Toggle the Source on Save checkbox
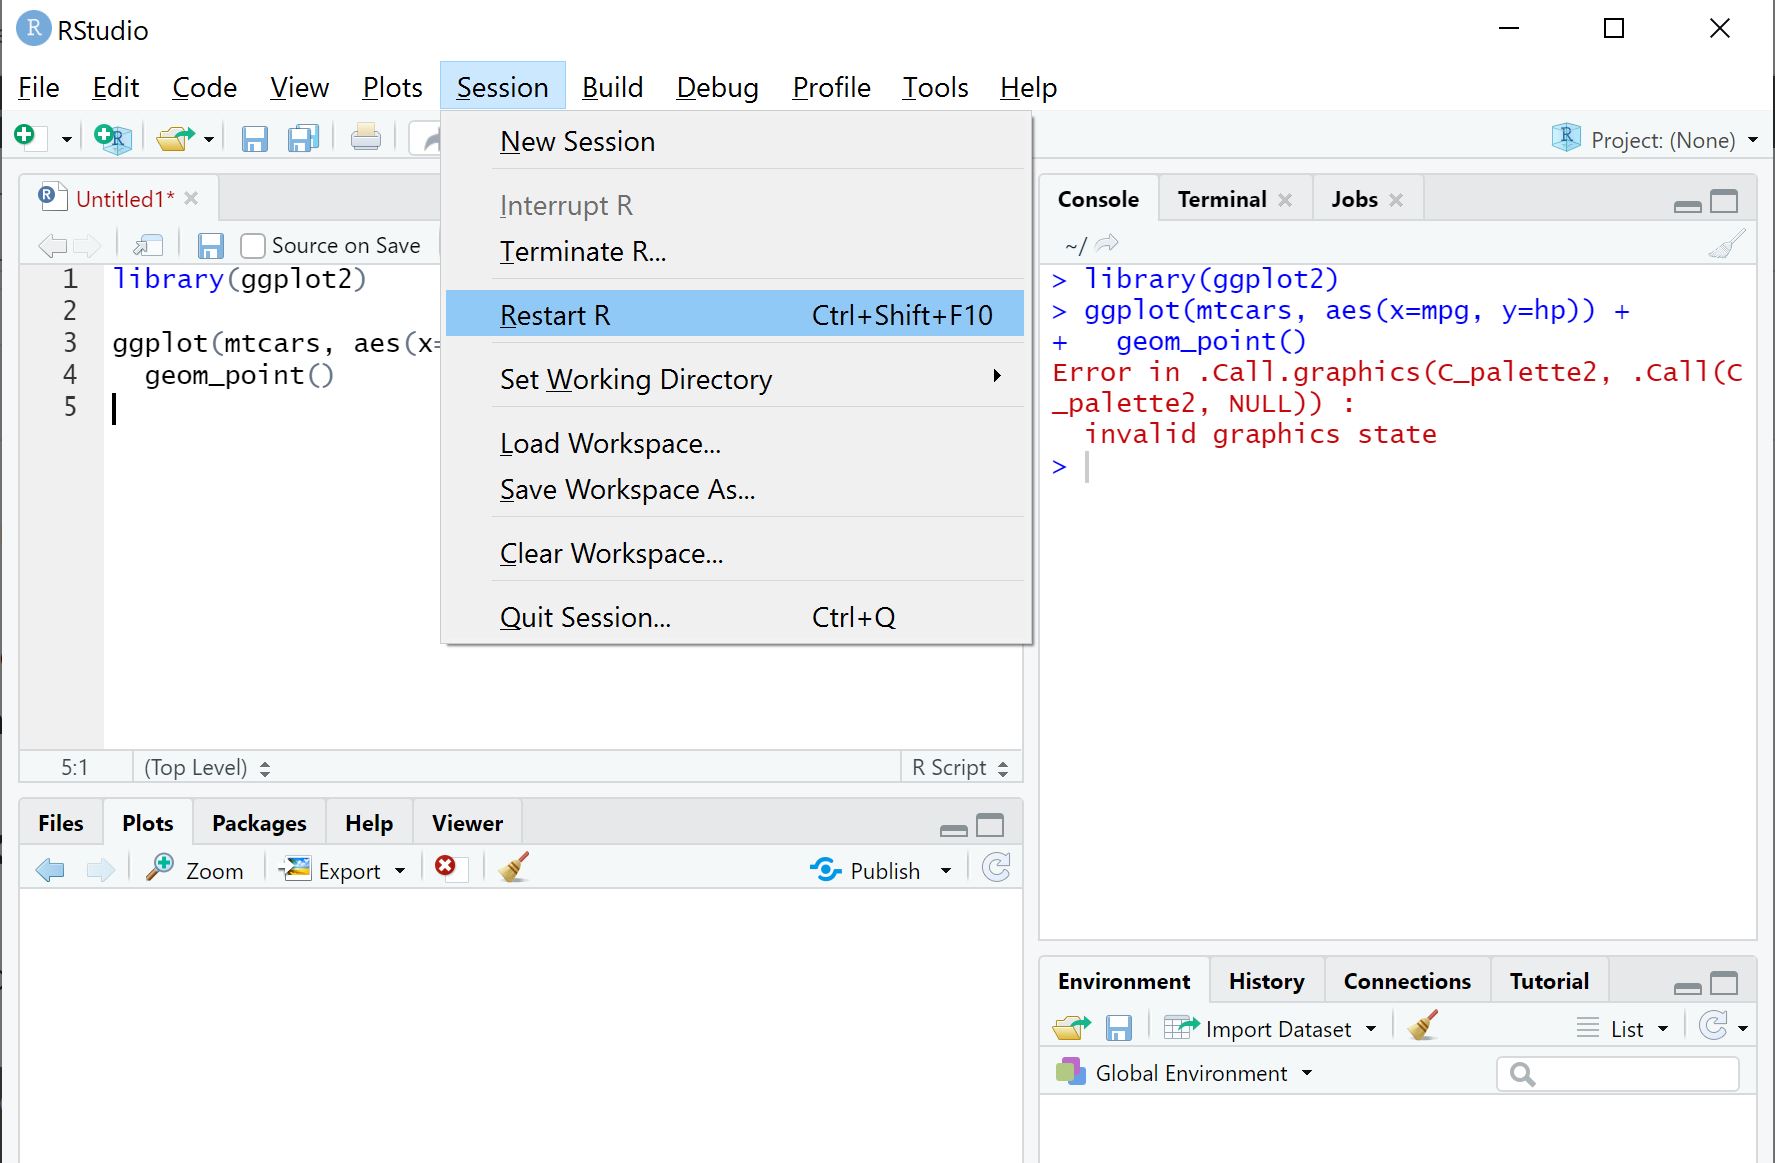This screenshot has height=1163, width=1775. tap(253, 246)
